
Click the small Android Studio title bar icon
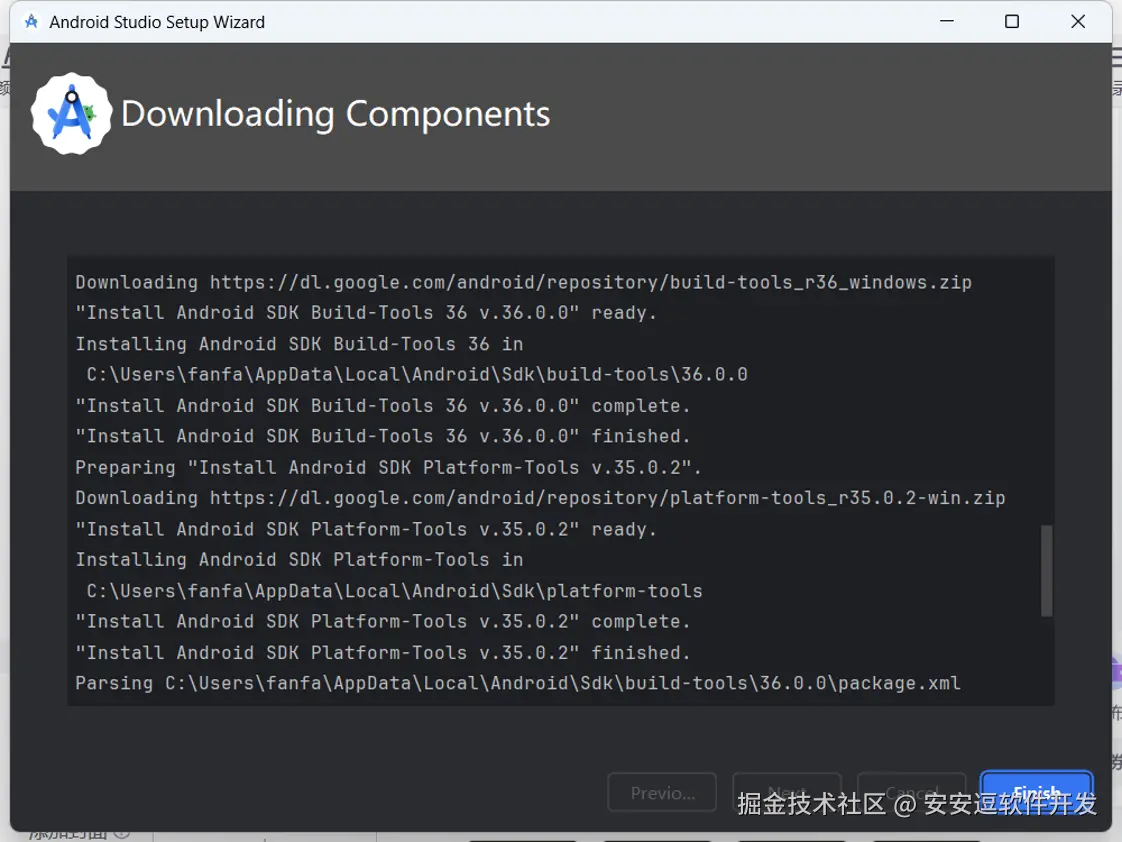31,21
